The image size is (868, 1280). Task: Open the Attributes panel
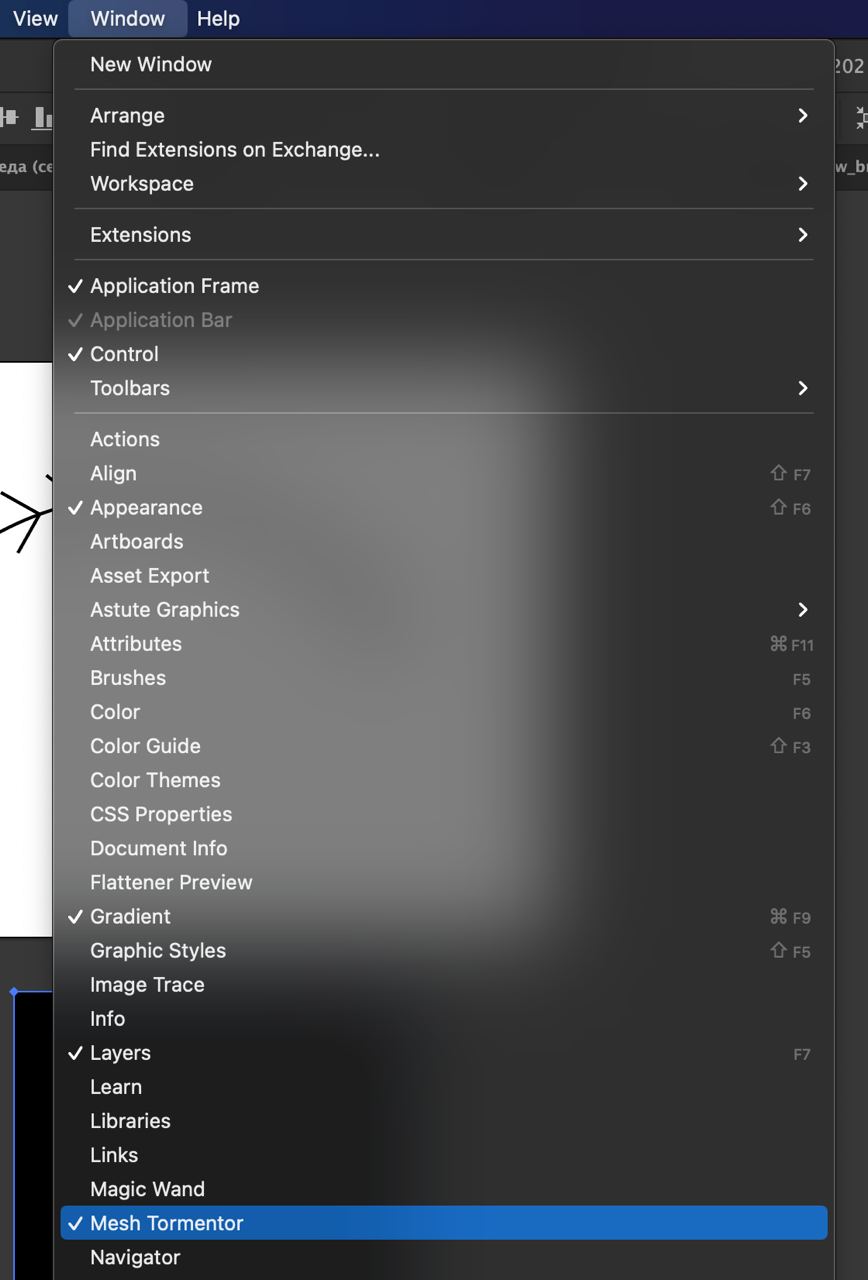[x=444, y=643]
